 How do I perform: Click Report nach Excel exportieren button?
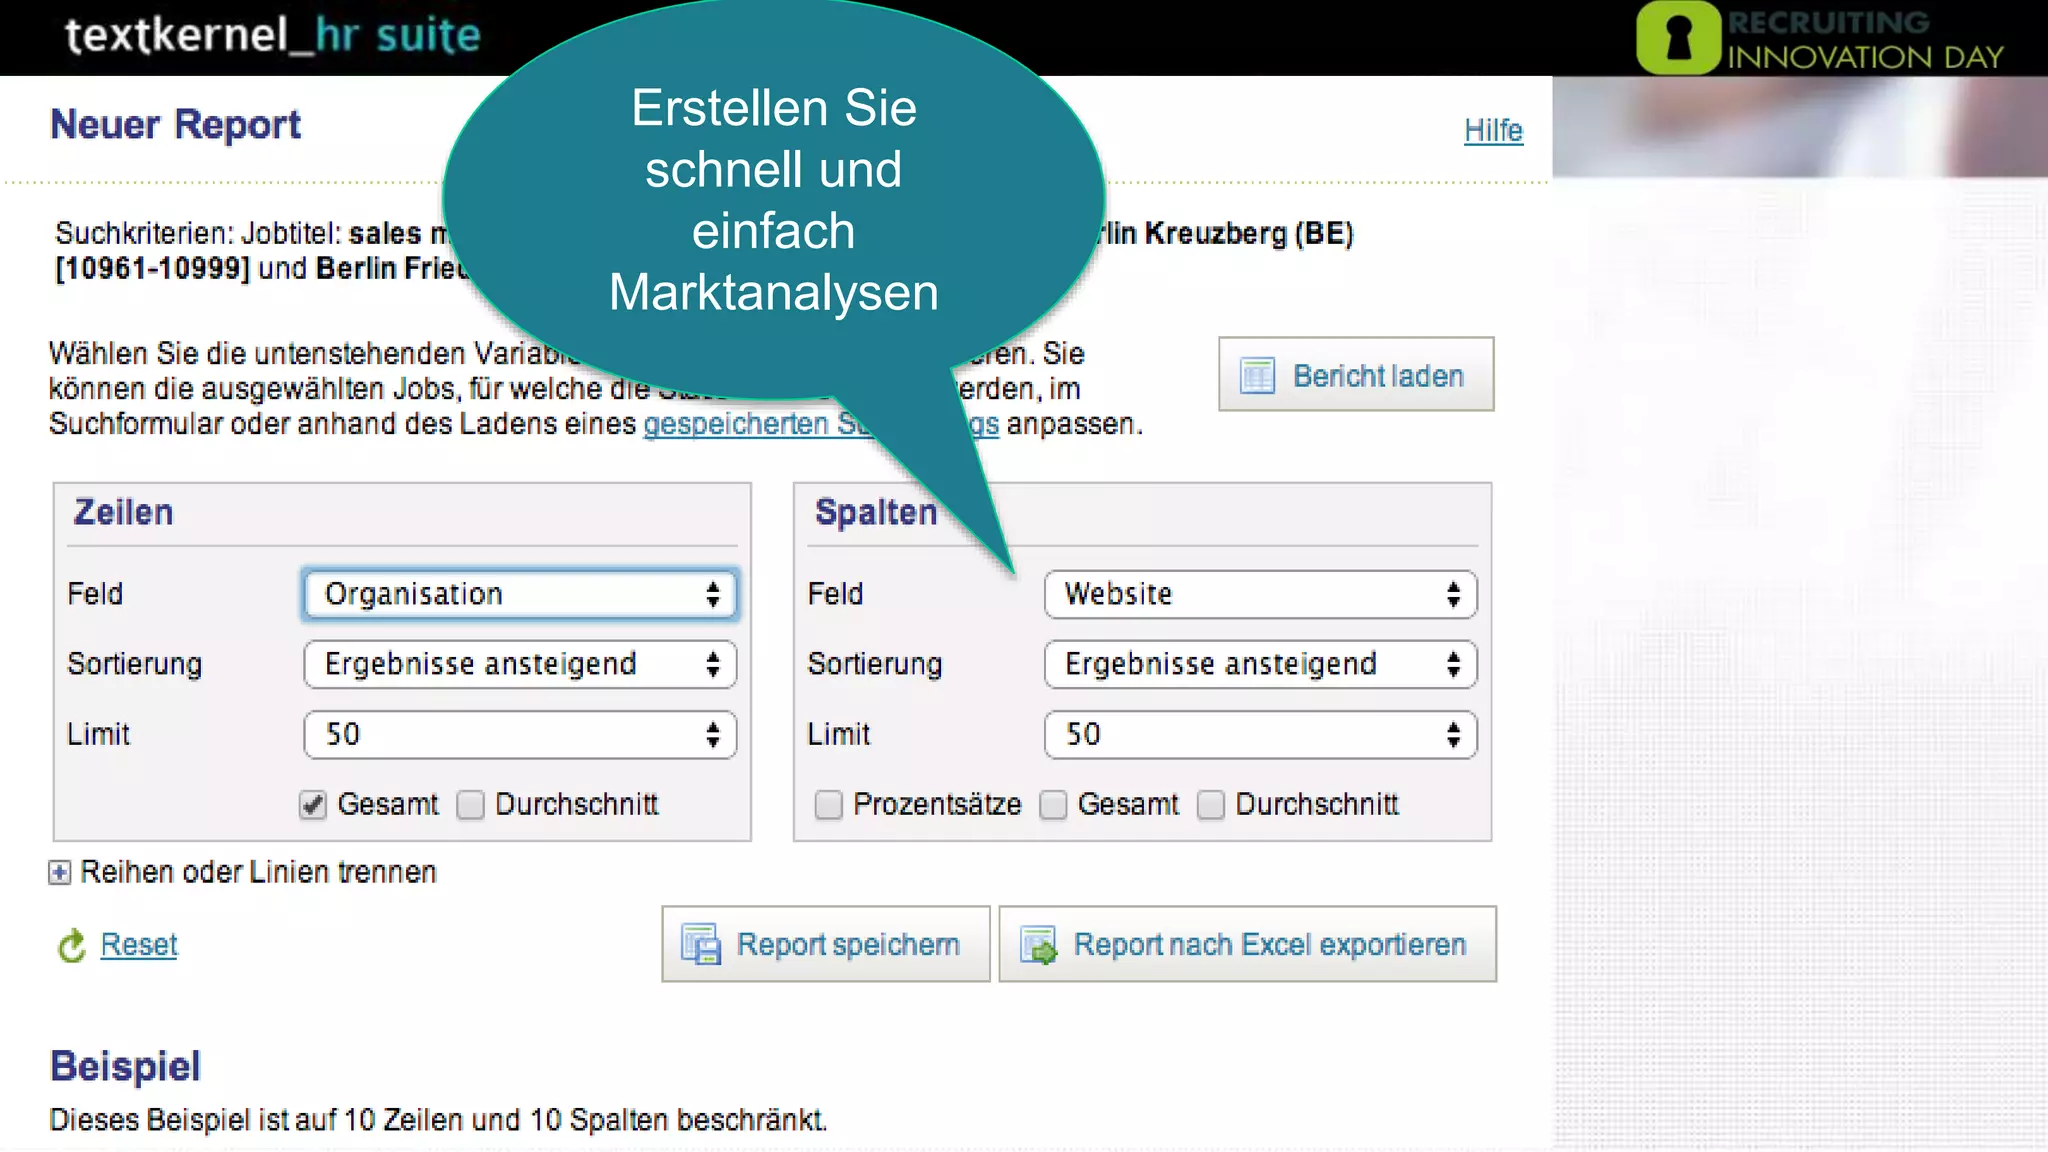pyautogui.click(x=1248, y=944)
